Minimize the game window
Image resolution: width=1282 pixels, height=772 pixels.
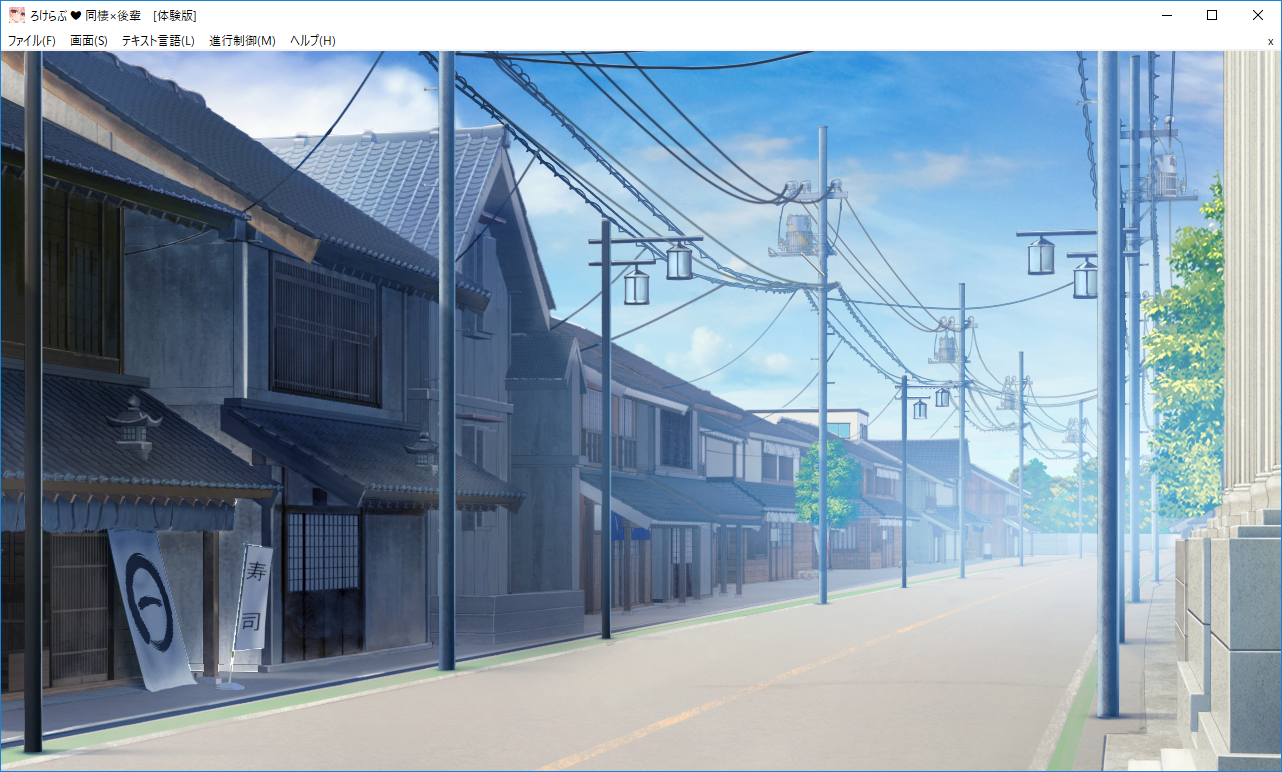pos(1166,15)
